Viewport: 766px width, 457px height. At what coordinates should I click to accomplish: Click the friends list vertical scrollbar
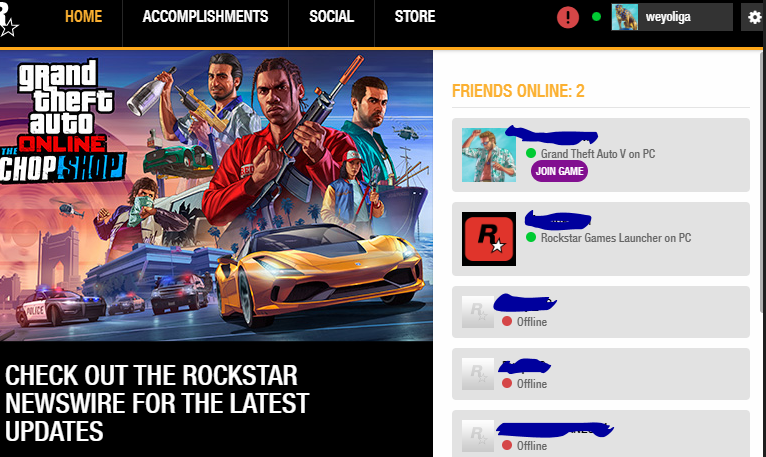(763, 181)
